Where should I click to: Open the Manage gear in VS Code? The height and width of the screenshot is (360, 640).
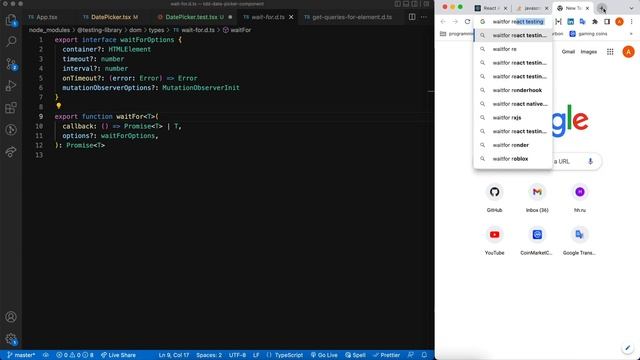[x=11, y=339]
